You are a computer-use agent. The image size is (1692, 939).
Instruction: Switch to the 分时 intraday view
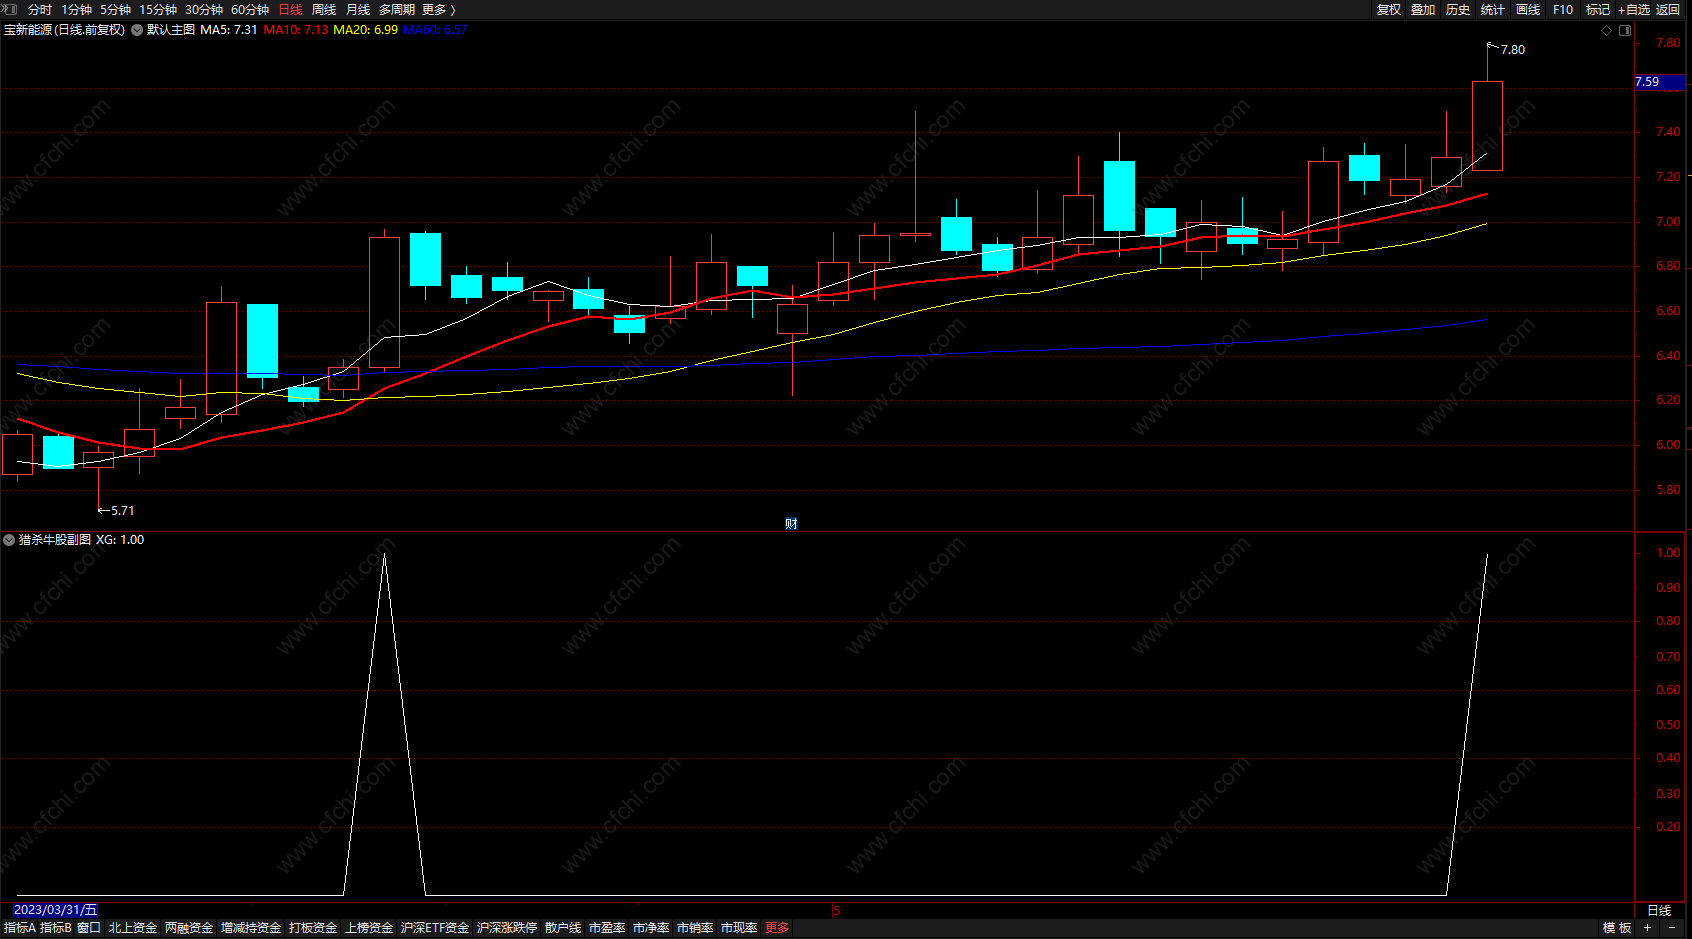coord(40,10)
